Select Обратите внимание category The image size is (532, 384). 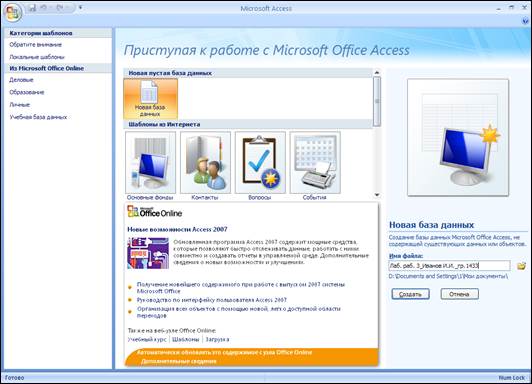[36, 44]
